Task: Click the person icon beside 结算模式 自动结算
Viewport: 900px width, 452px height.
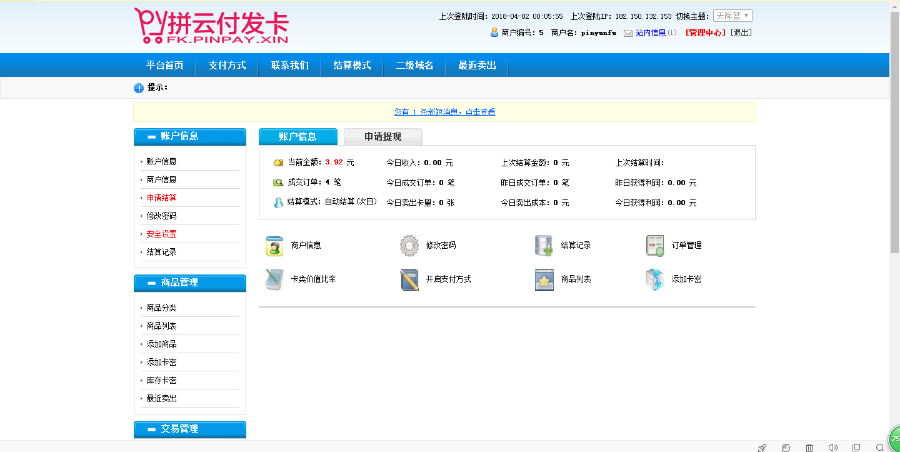Action: (x=278, y=202)
